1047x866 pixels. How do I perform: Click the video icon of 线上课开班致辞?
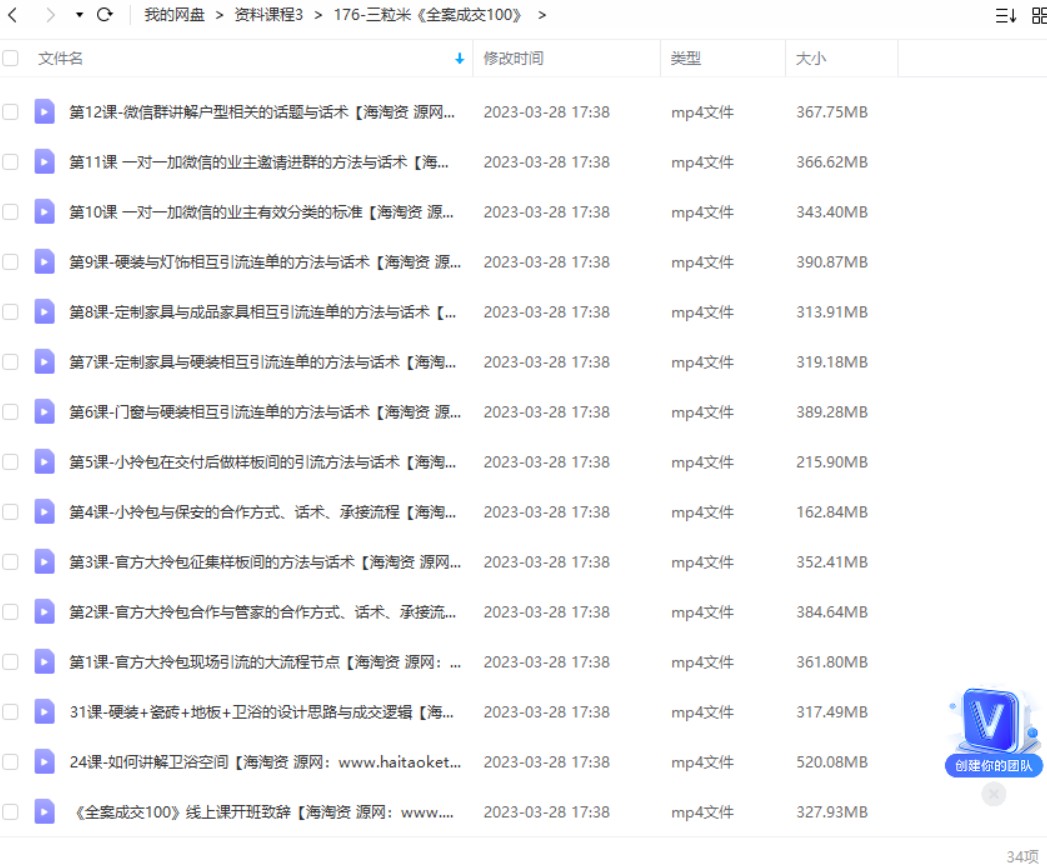(x=44, y=812)
